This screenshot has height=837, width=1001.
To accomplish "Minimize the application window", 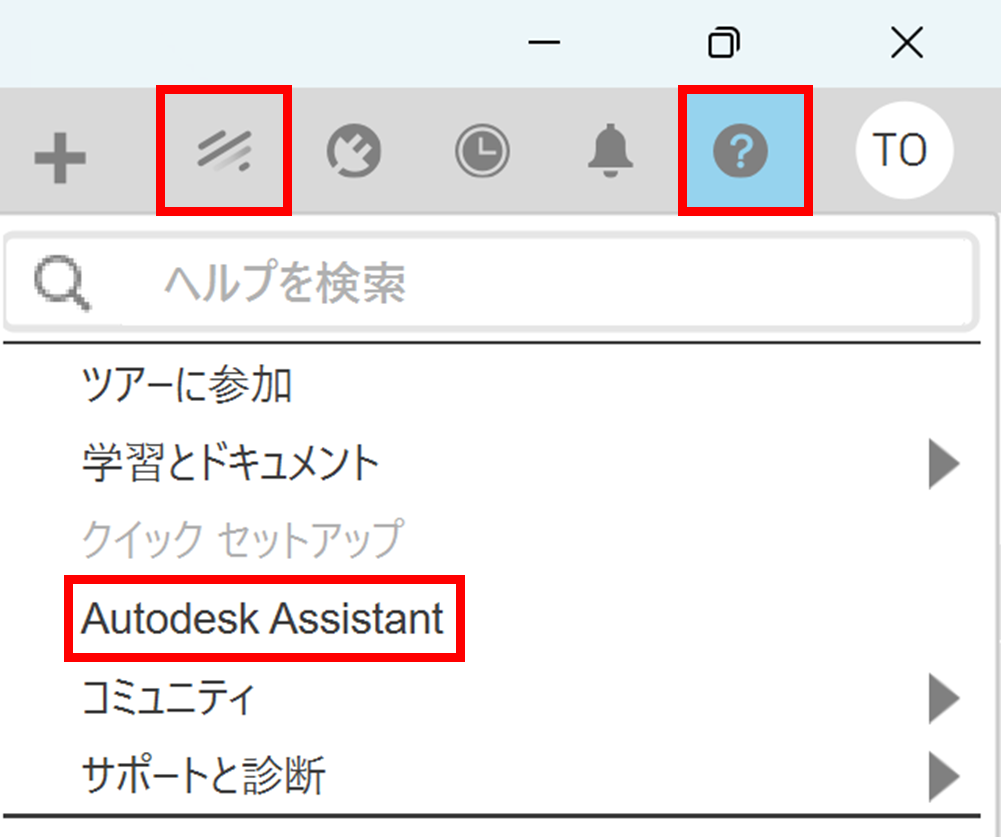I will coord(544,43).
